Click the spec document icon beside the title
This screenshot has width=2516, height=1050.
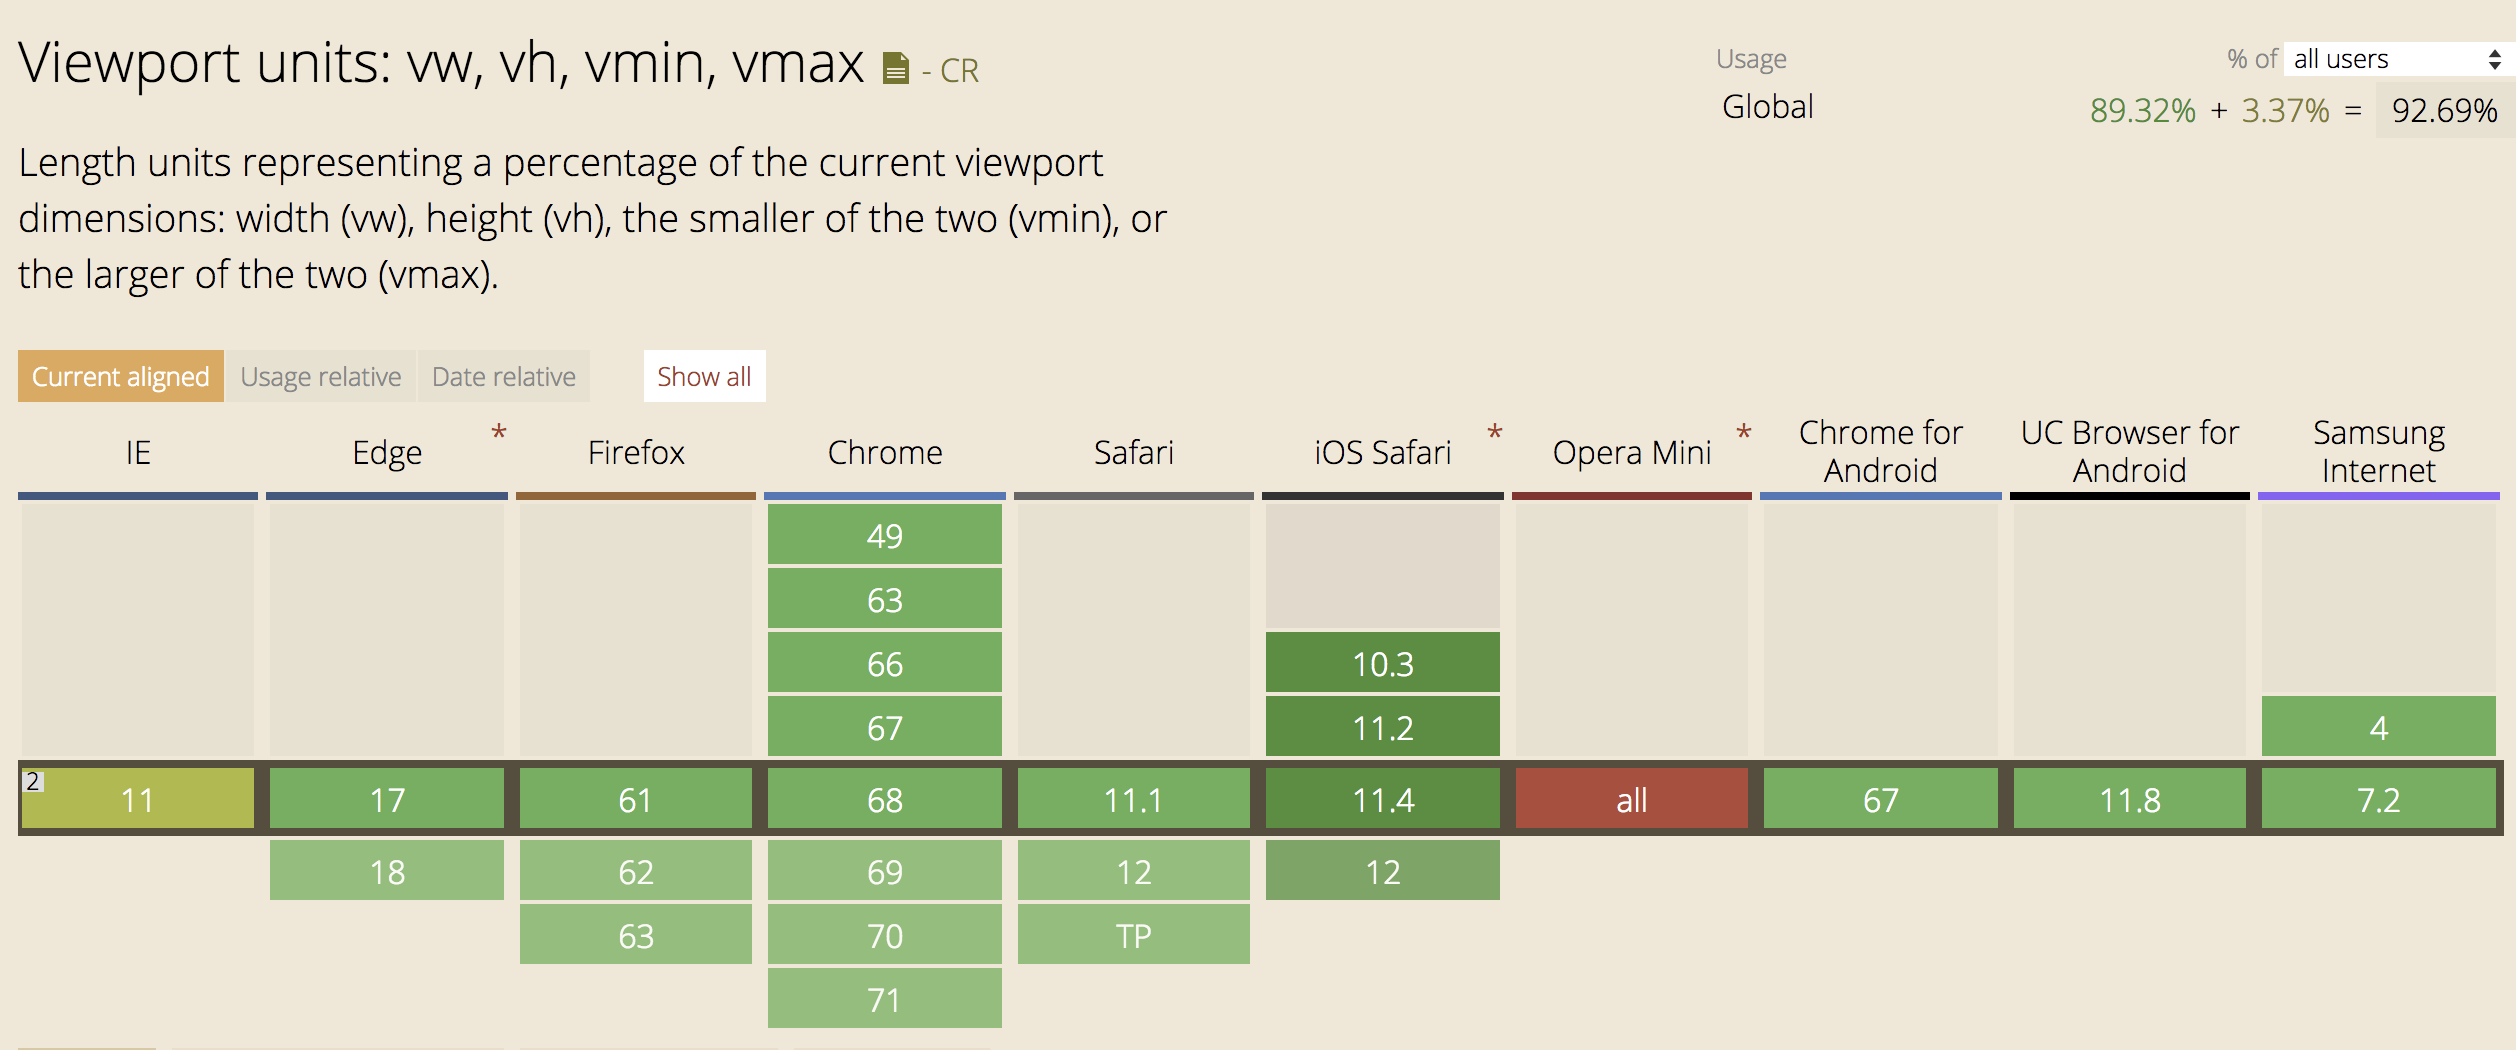click(x=896, y=69)
